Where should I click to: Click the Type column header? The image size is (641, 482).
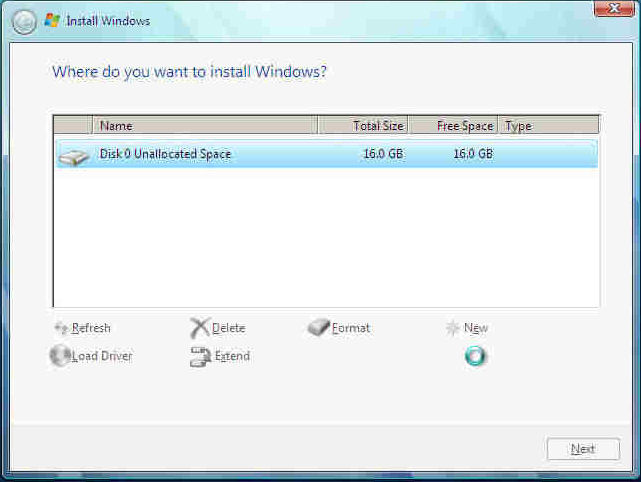(547, 126)
